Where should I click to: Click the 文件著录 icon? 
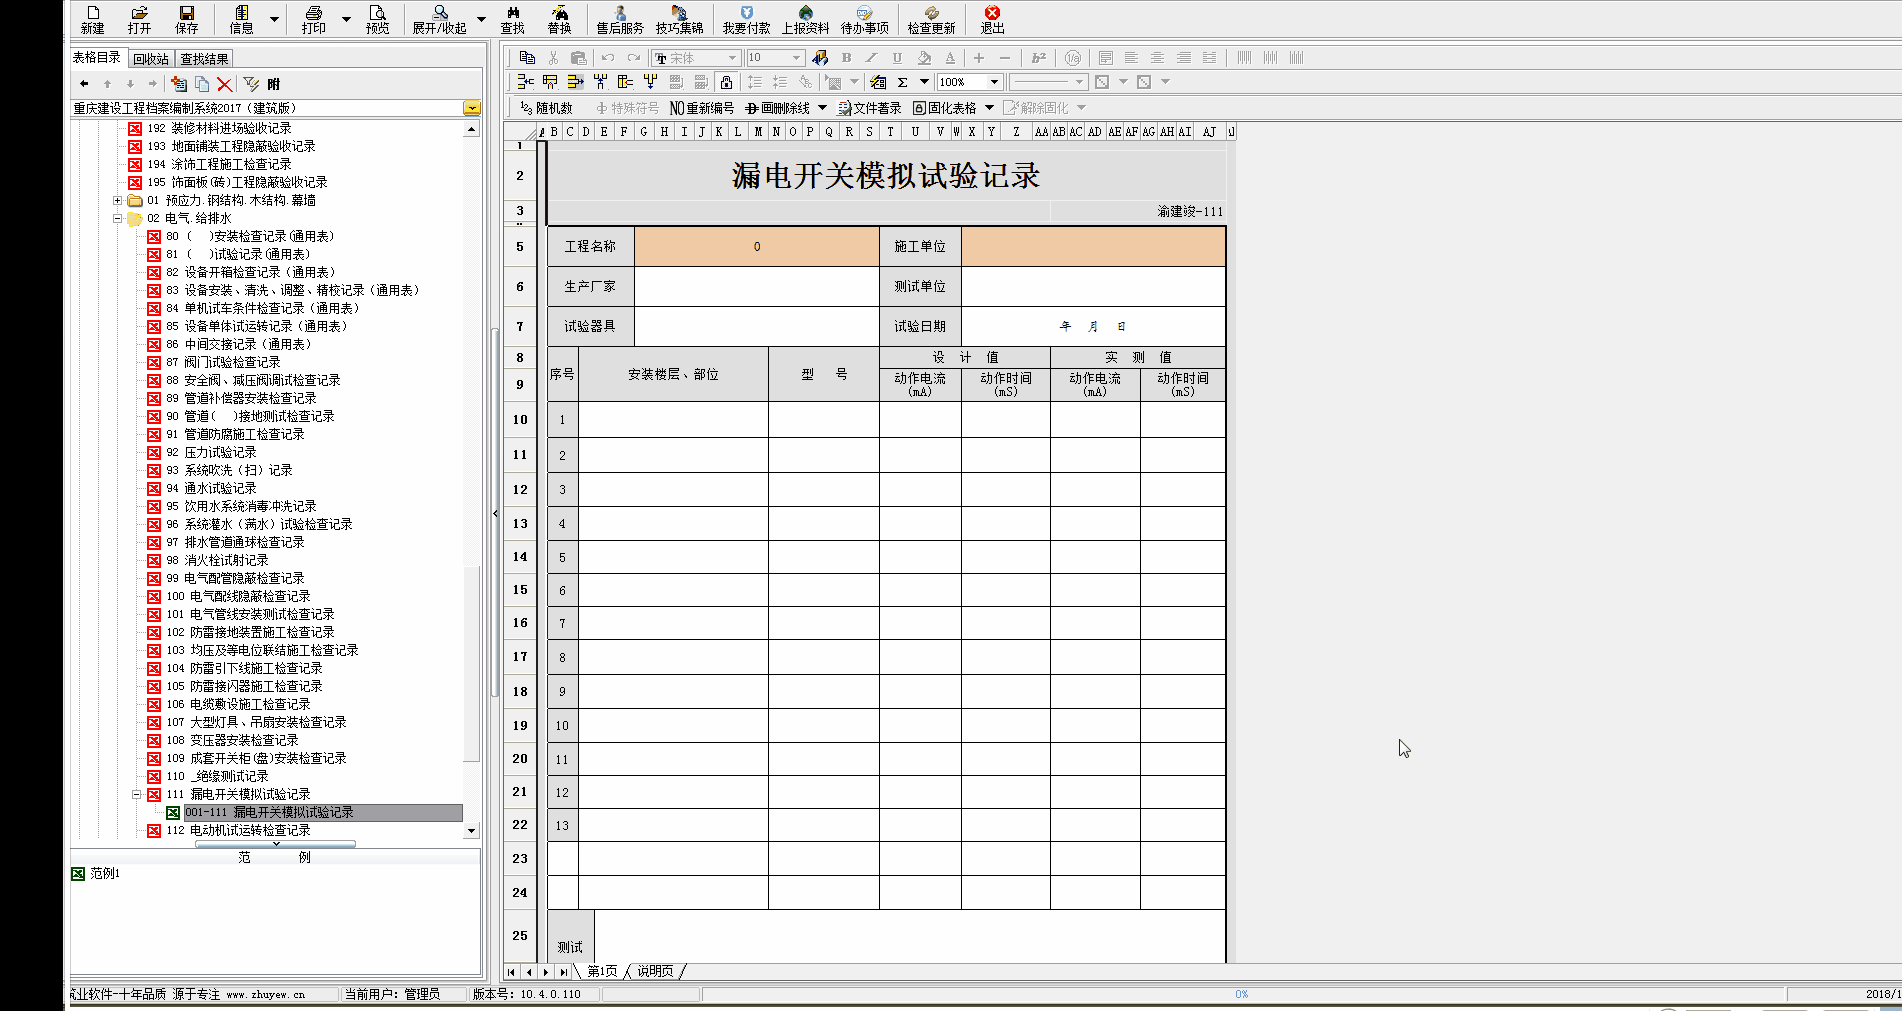click(869, 108)
